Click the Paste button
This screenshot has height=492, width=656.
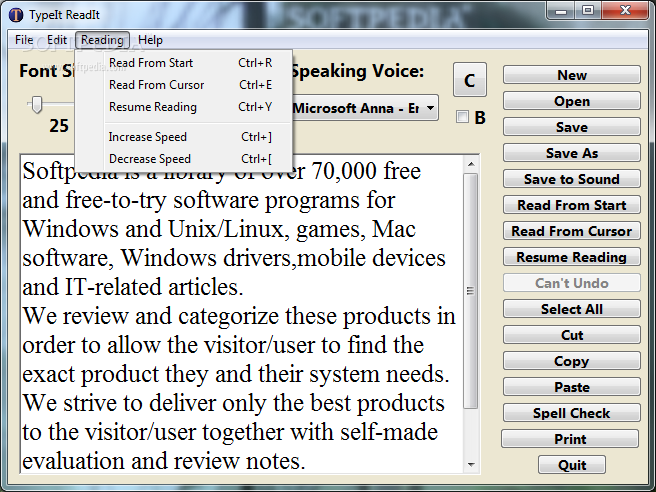(571, 387)
